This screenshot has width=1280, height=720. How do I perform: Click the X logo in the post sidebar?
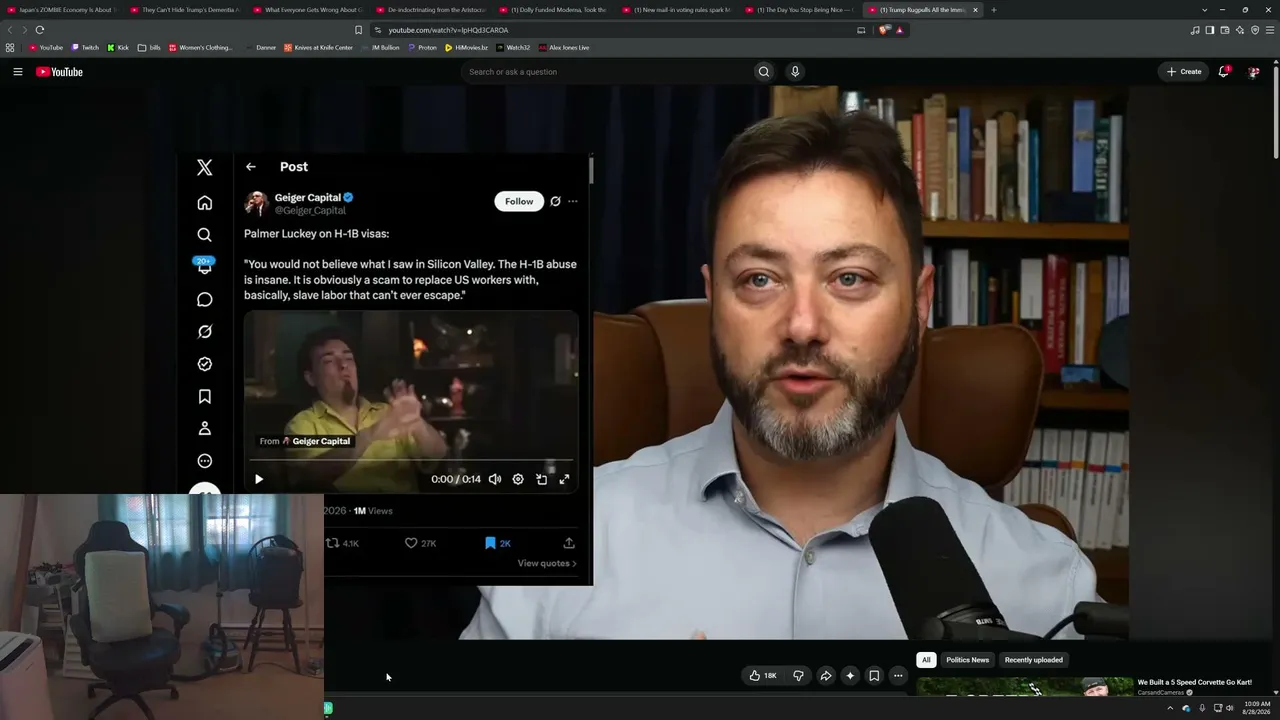[204, 168]
